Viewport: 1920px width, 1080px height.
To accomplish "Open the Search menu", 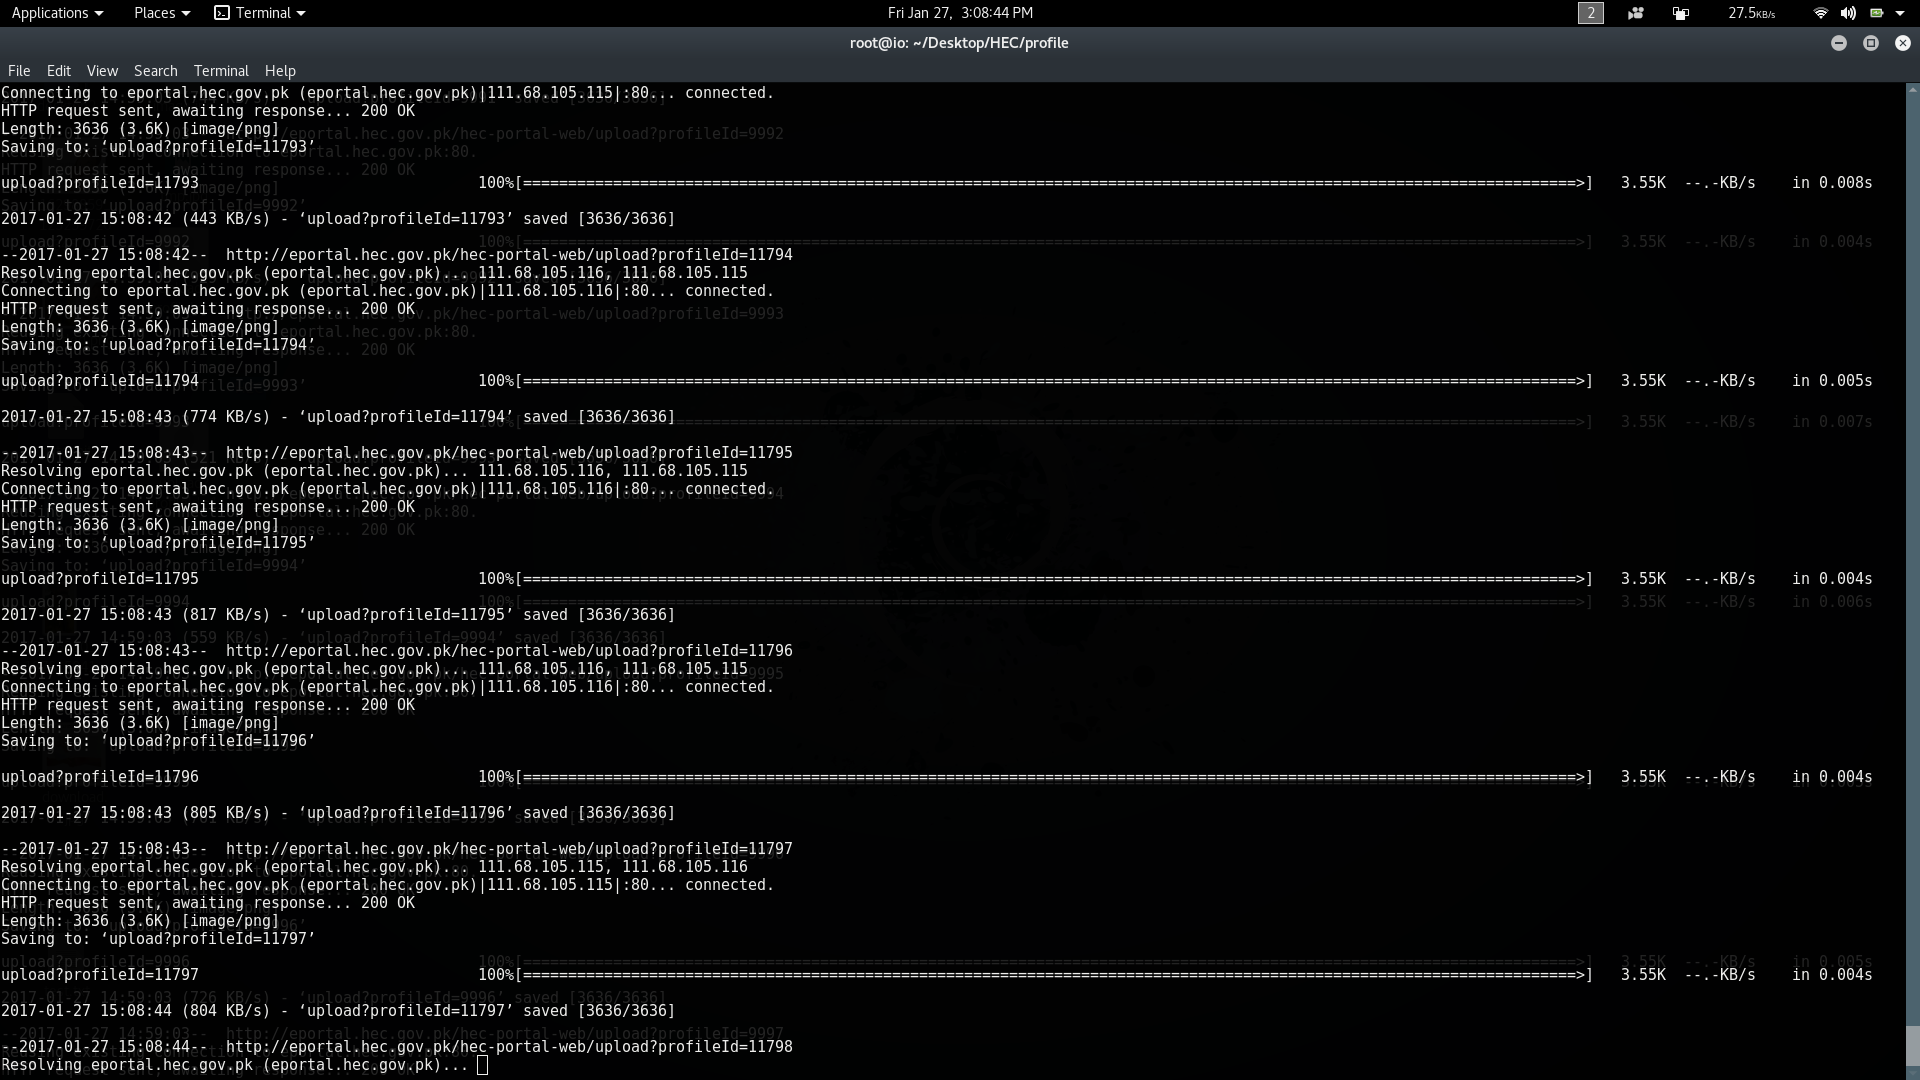I will click(x=156, y=71).
